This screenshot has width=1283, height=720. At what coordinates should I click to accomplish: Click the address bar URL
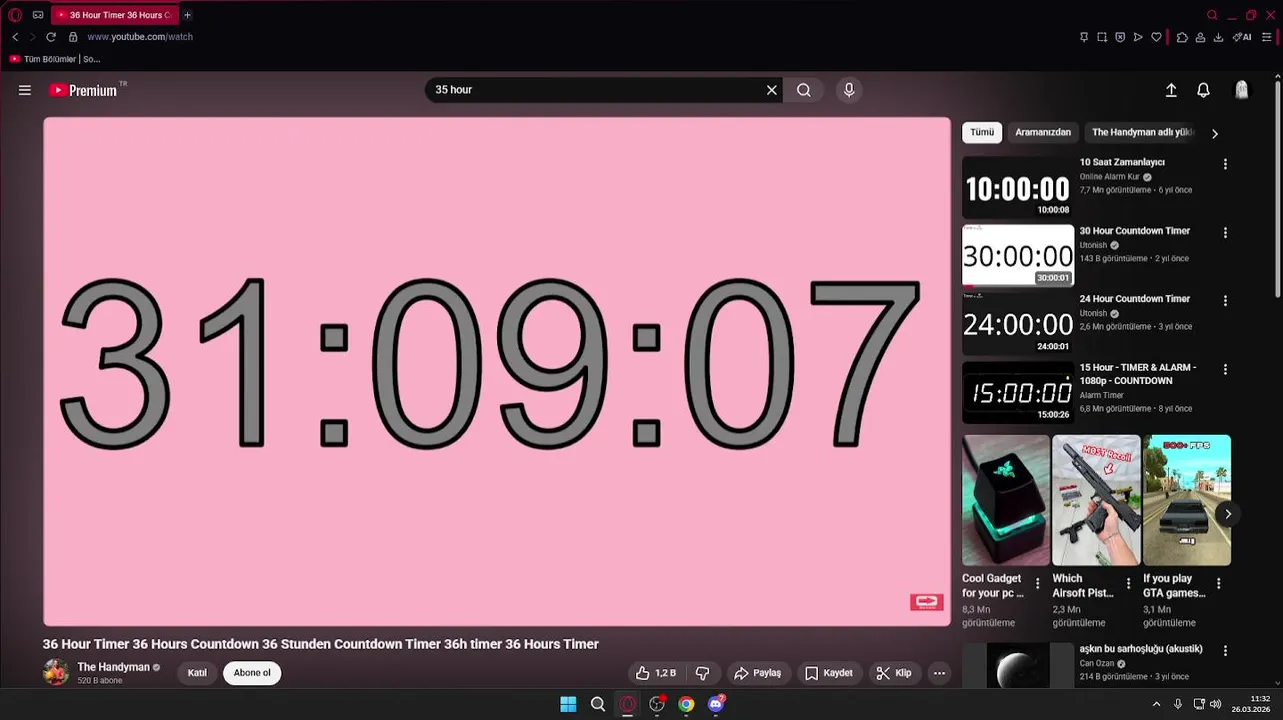pos(140,37)
